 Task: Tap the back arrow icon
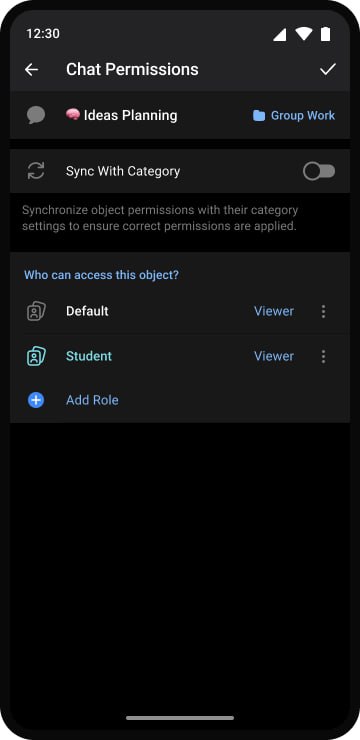pyautogui.click(x=32, y=70)
